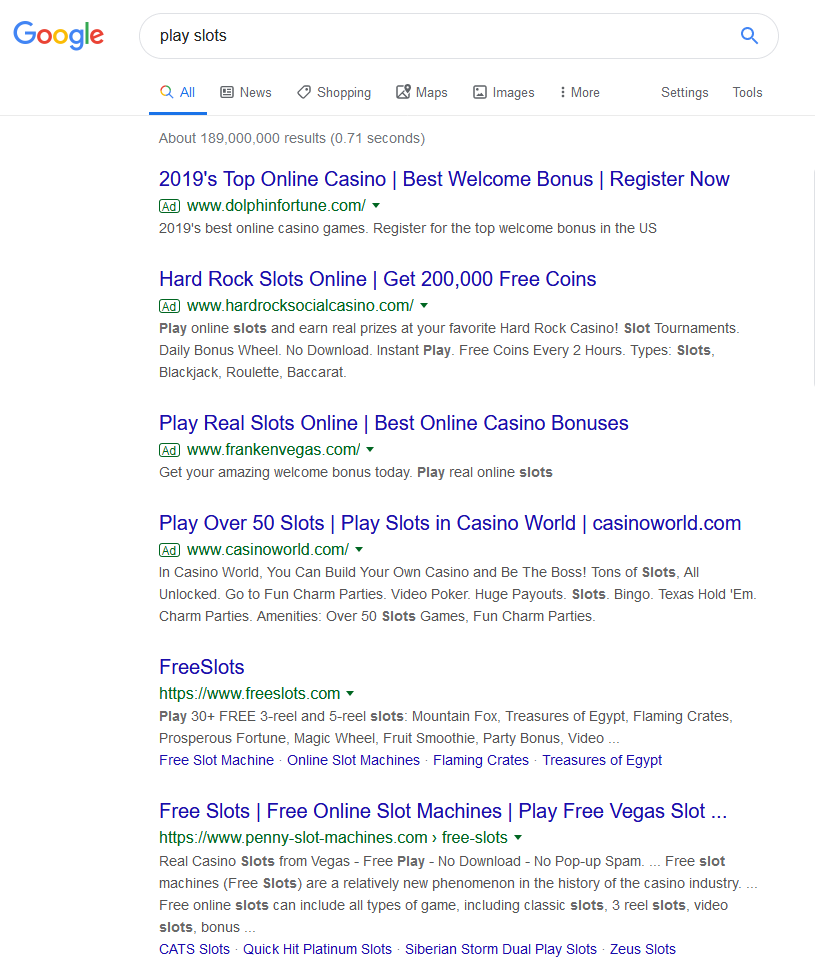Viewport: 815px width, 965px height.
Task: Expand dropdown arrow next to hardrocksocialcasino.com
Action: tap(424, 305)
